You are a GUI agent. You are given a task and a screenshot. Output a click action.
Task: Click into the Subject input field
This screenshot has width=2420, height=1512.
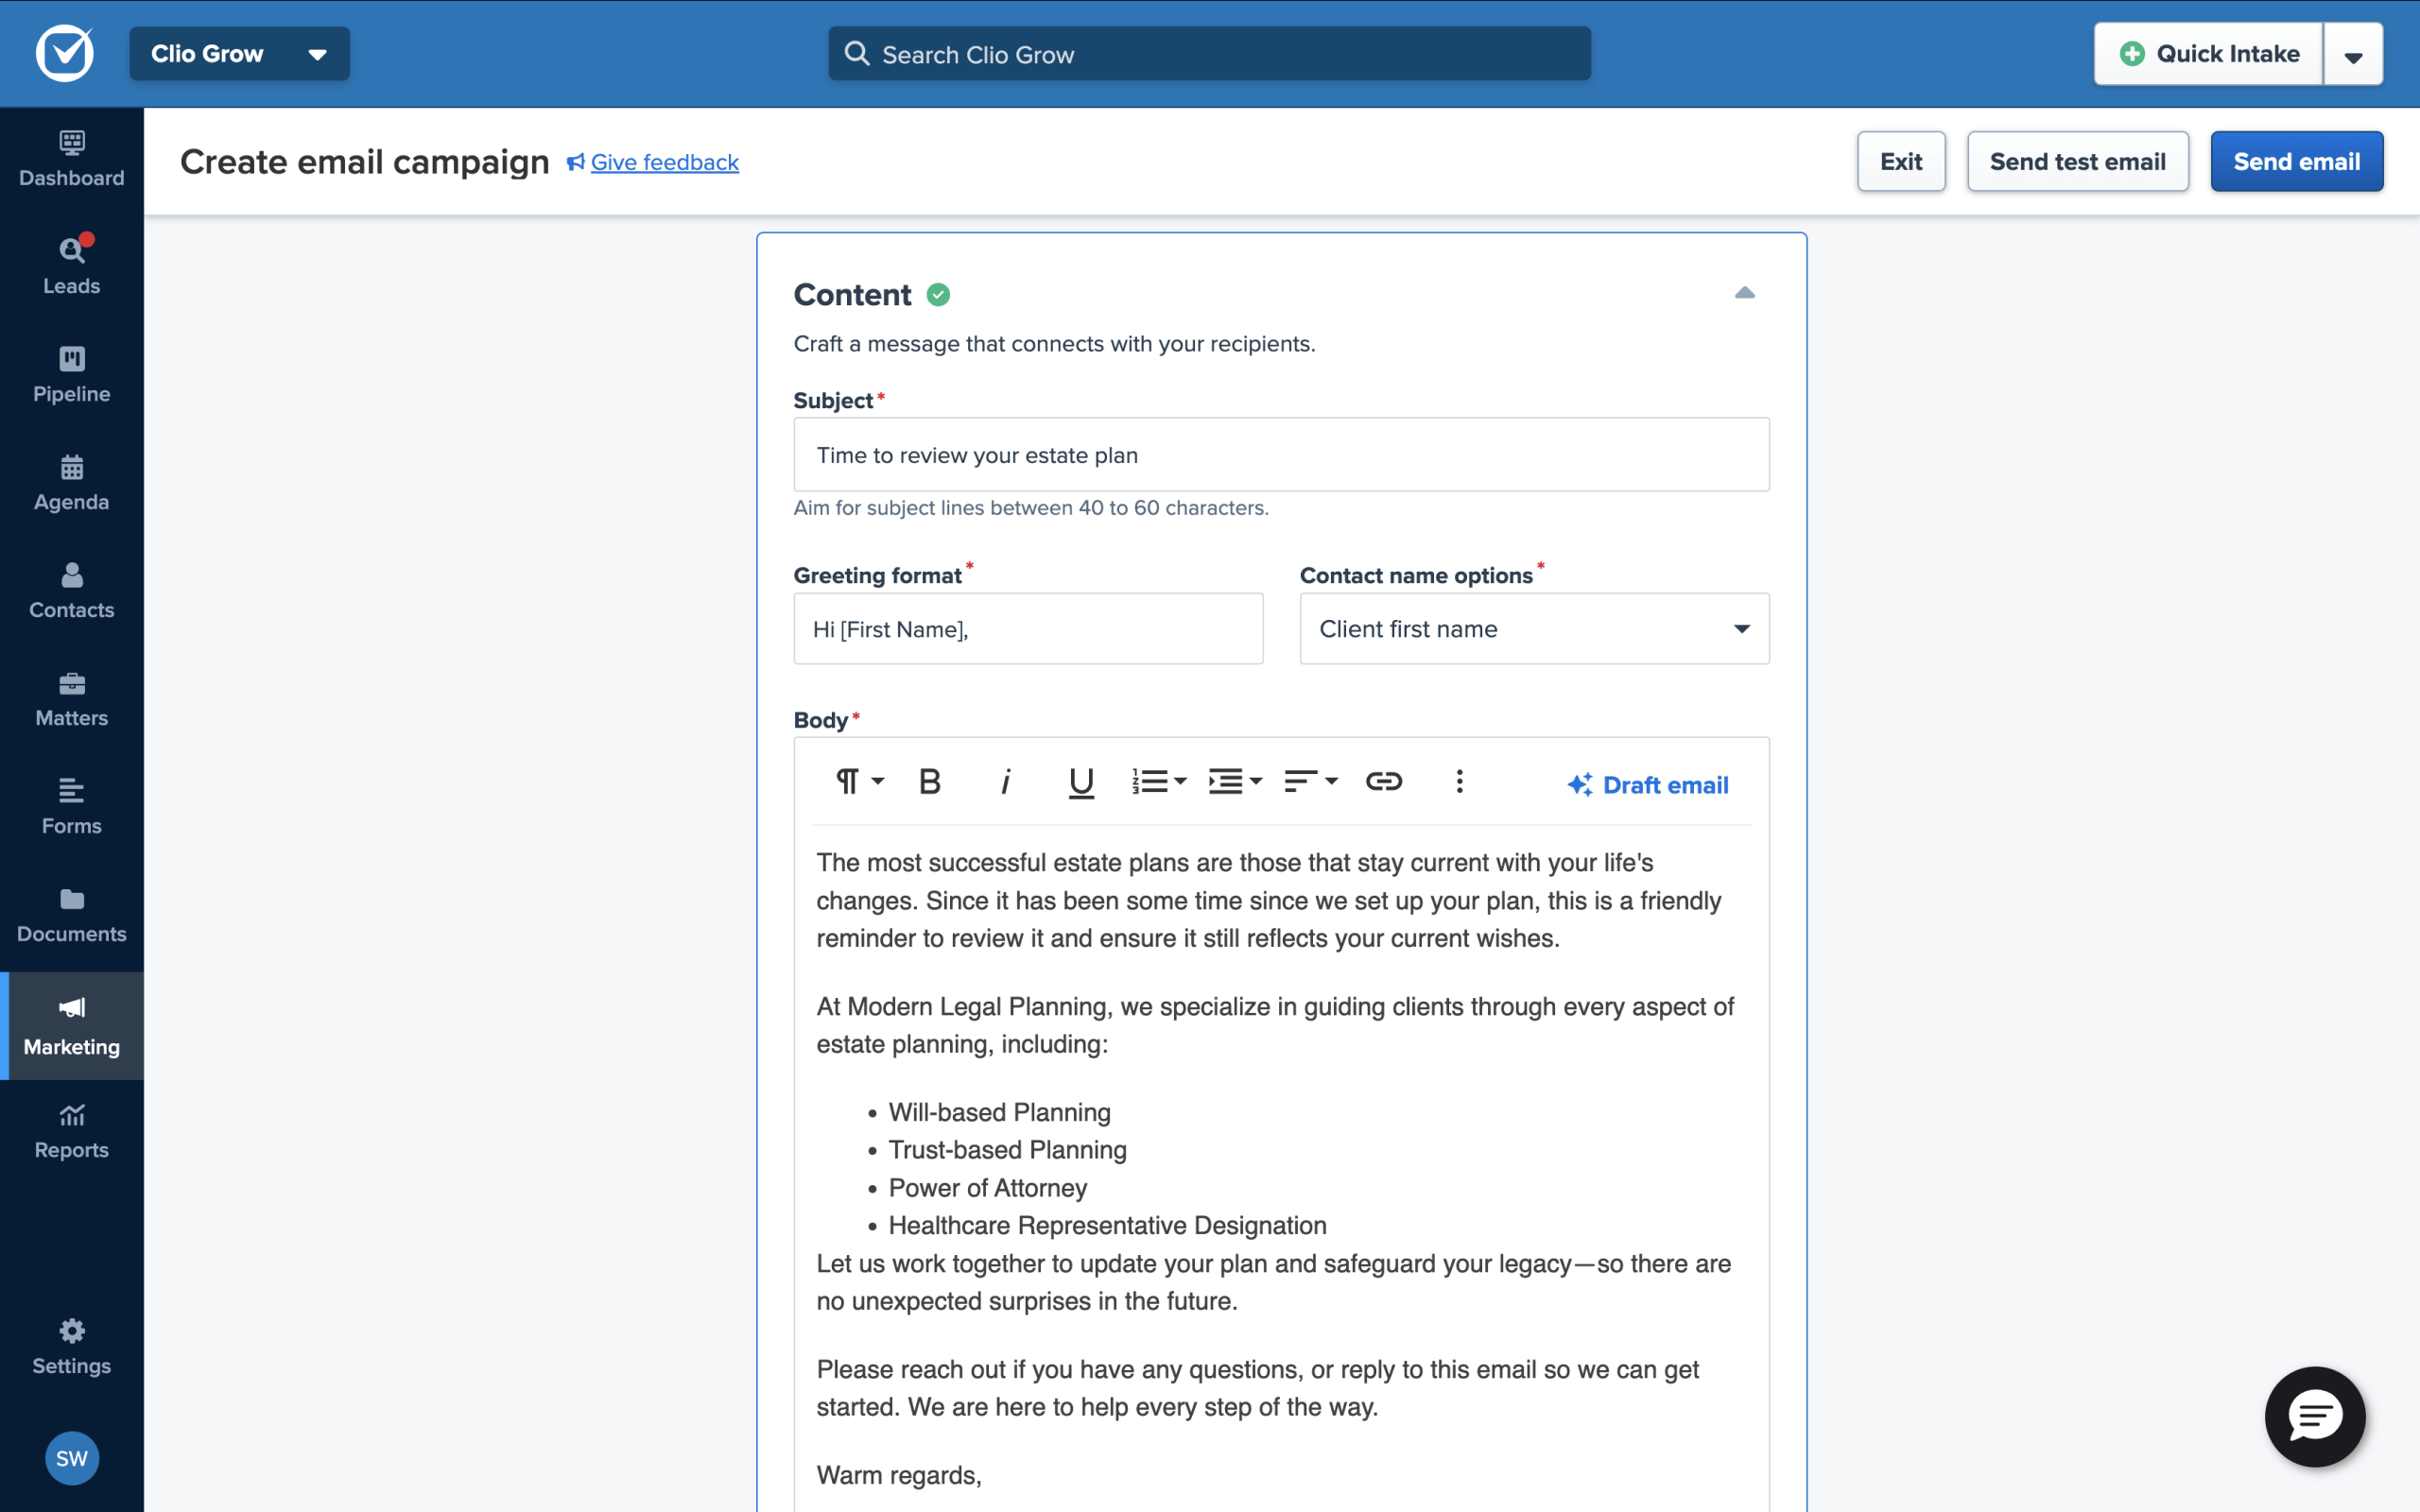(x=1280, y=455)
